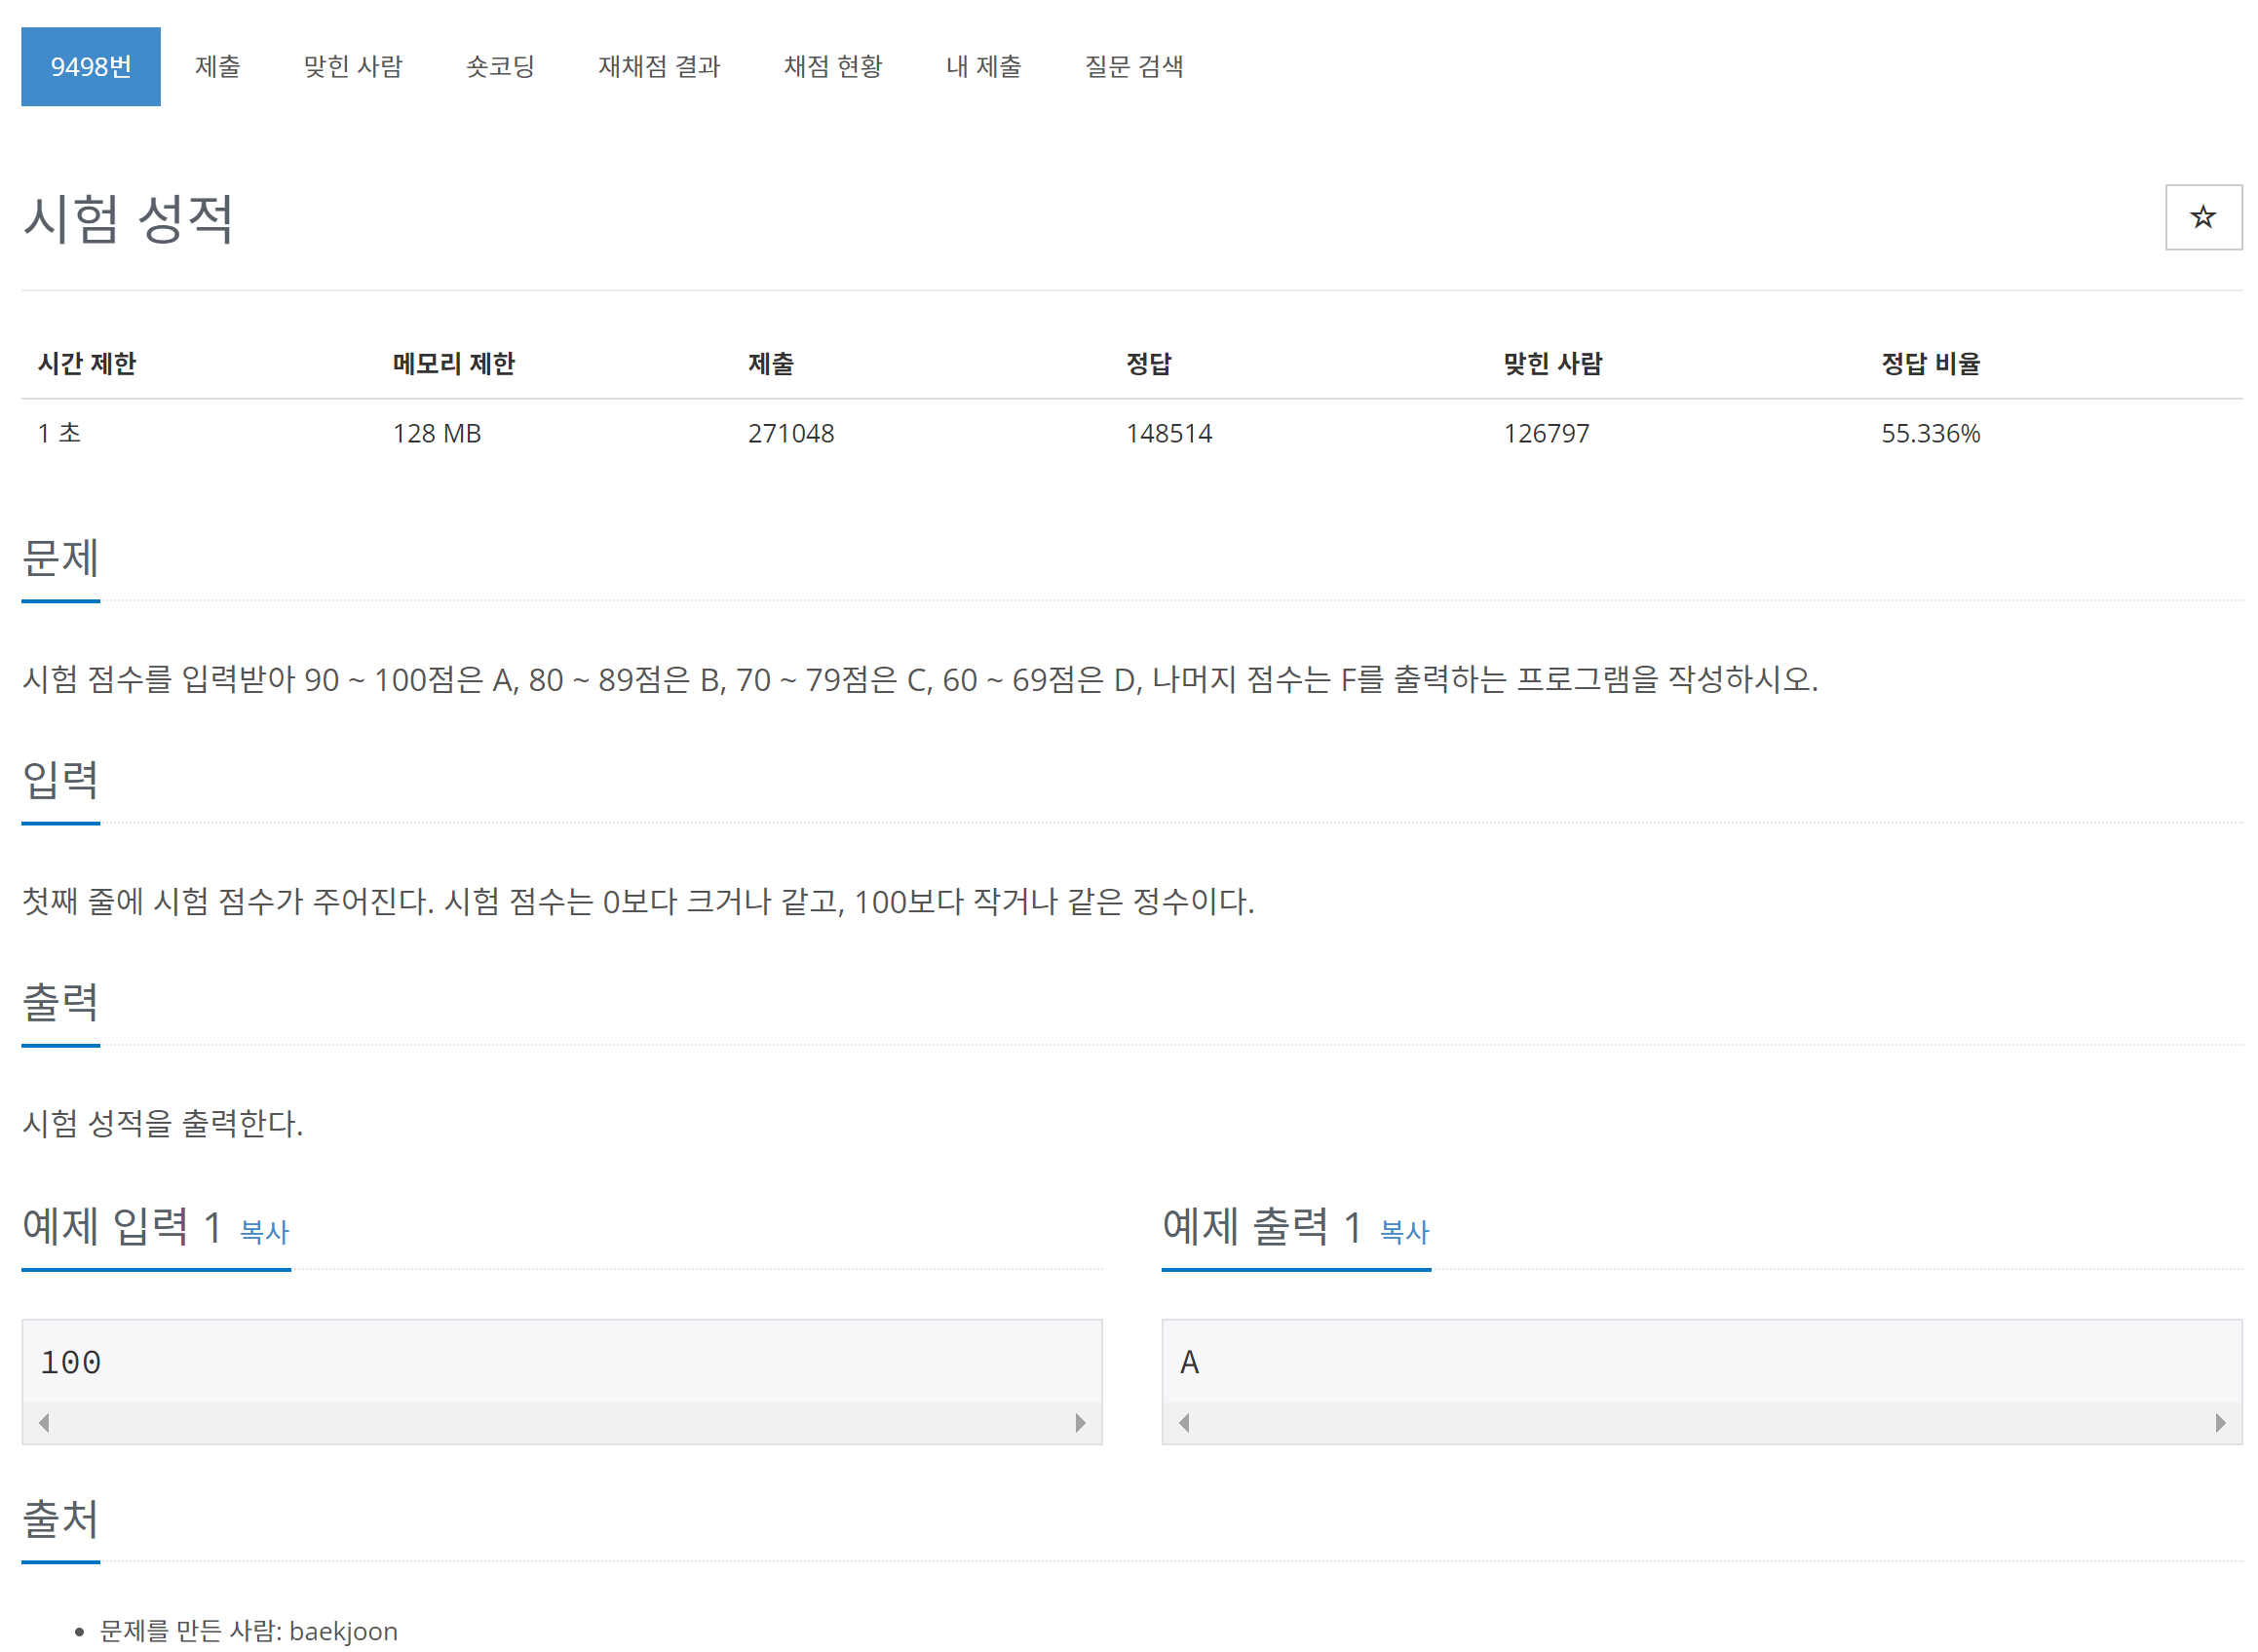Switch to the 숏코딩 tab
This screenshot has height=1652, width=2258.
click(500, 67)
